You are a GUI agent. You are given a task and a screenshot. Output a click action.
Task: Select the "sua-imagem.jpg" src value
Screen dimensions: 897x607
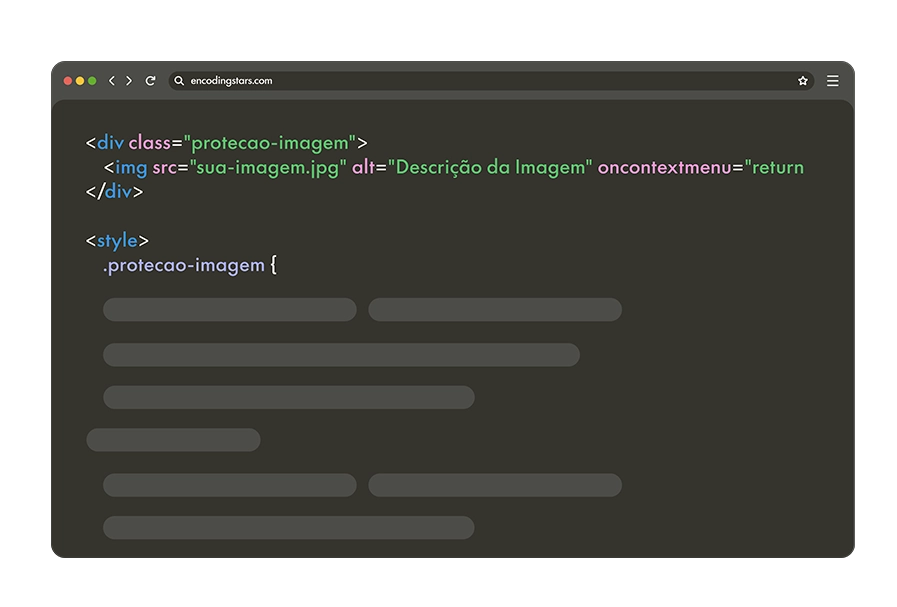coord(268,168)
